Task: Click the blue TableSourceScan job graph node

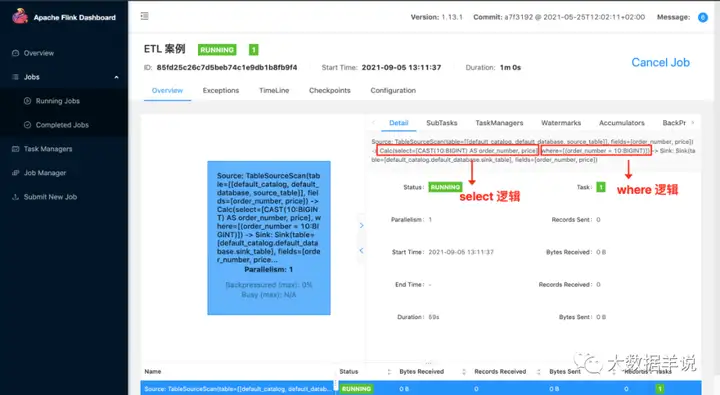Action: (269, 238)
